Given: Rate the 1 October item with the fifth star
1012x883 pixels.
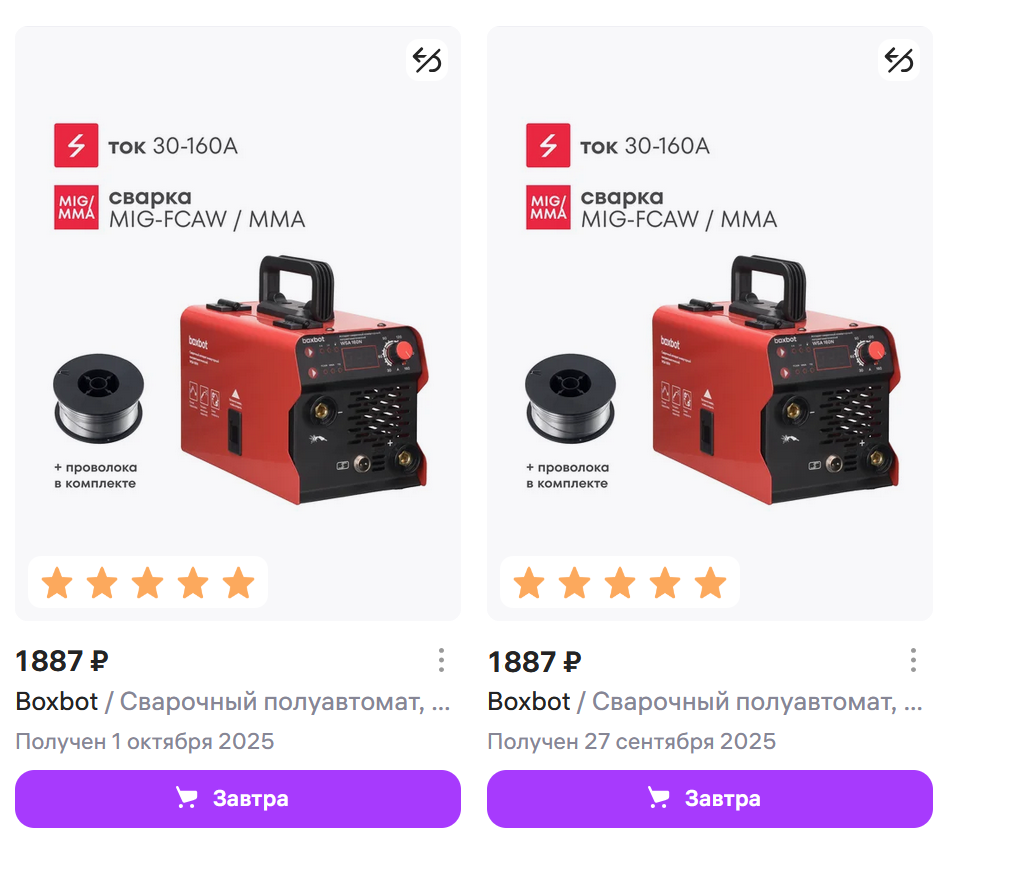Looking at the screenshot, I should pyautogui.click(x=238, y=583).
